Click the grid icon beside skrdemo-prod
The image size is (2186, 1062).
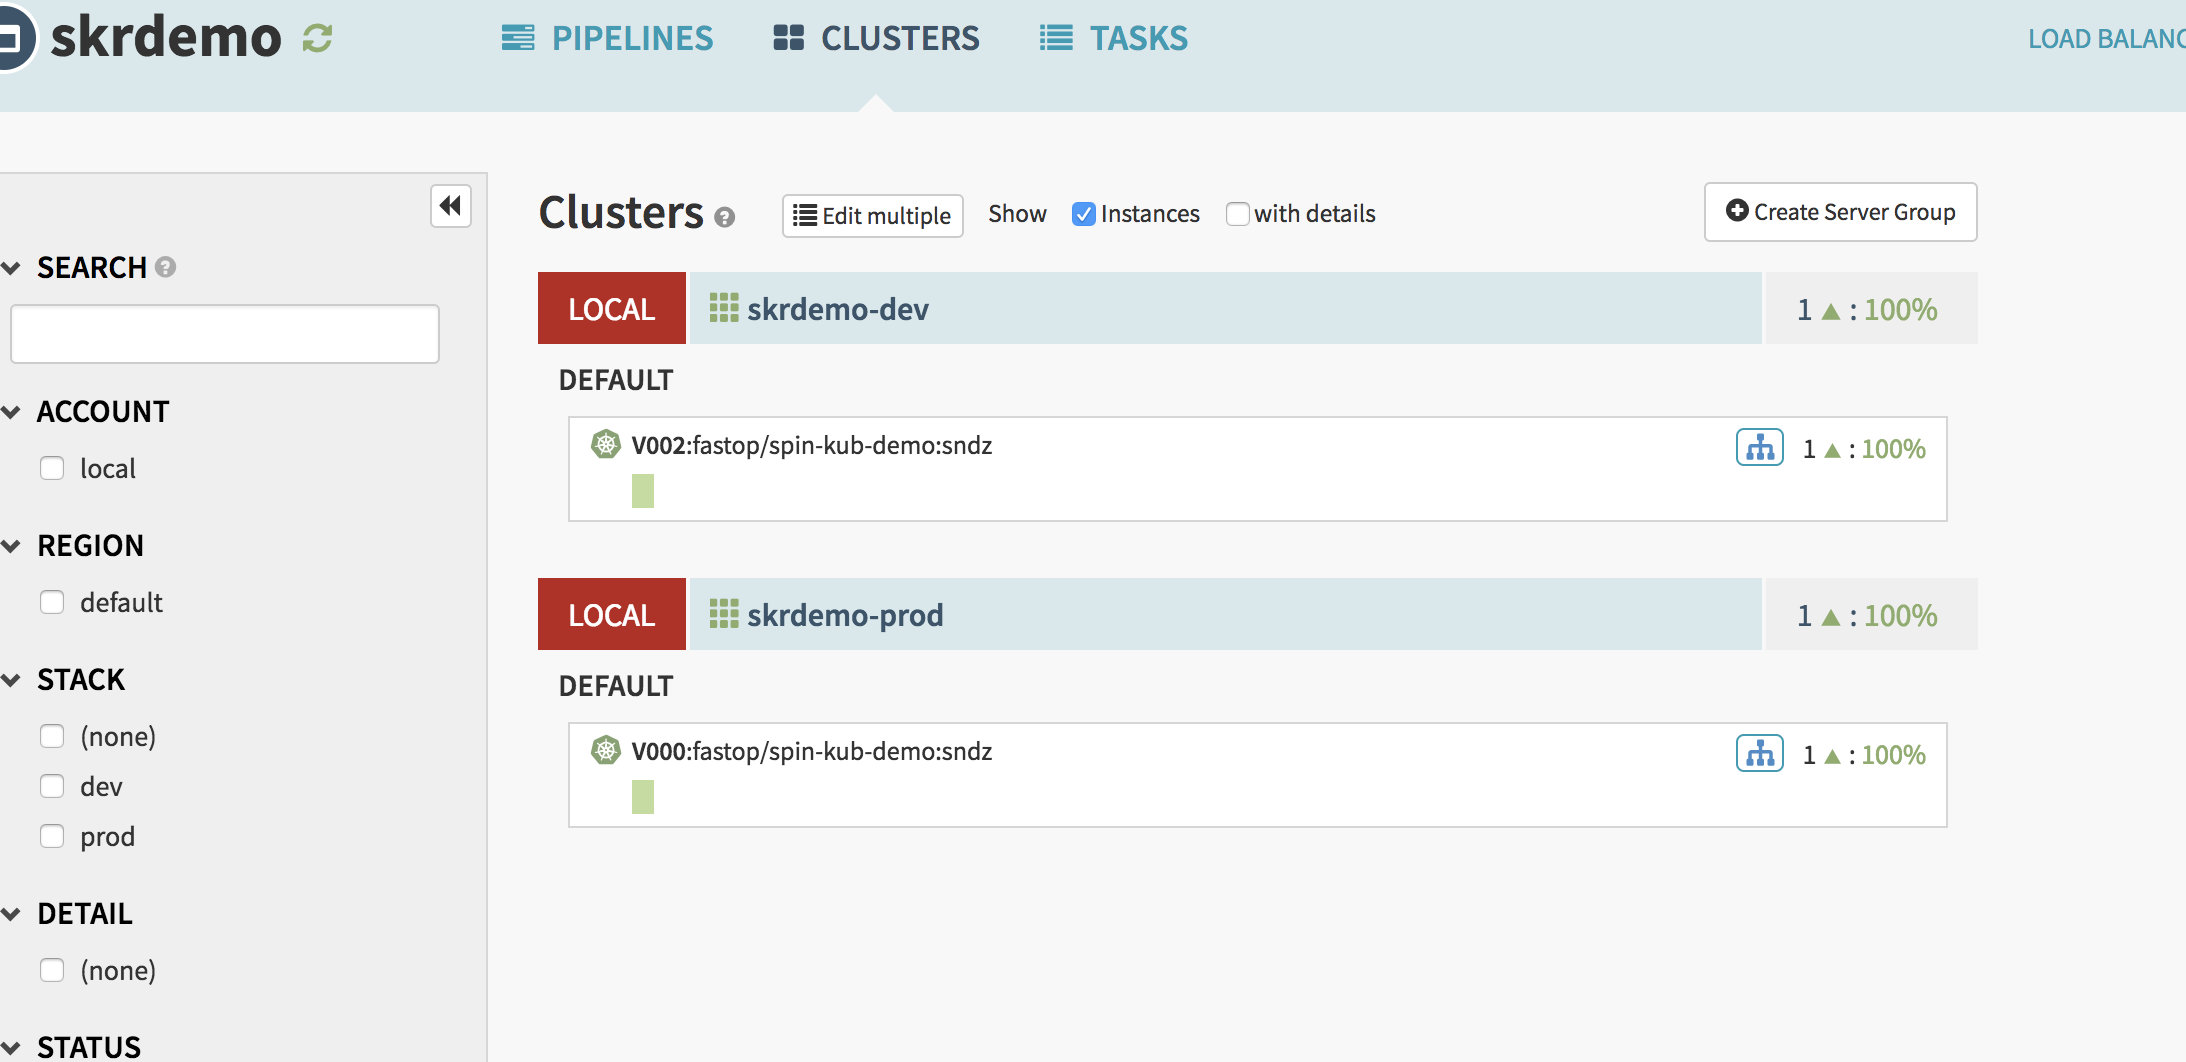coord(723,614)
